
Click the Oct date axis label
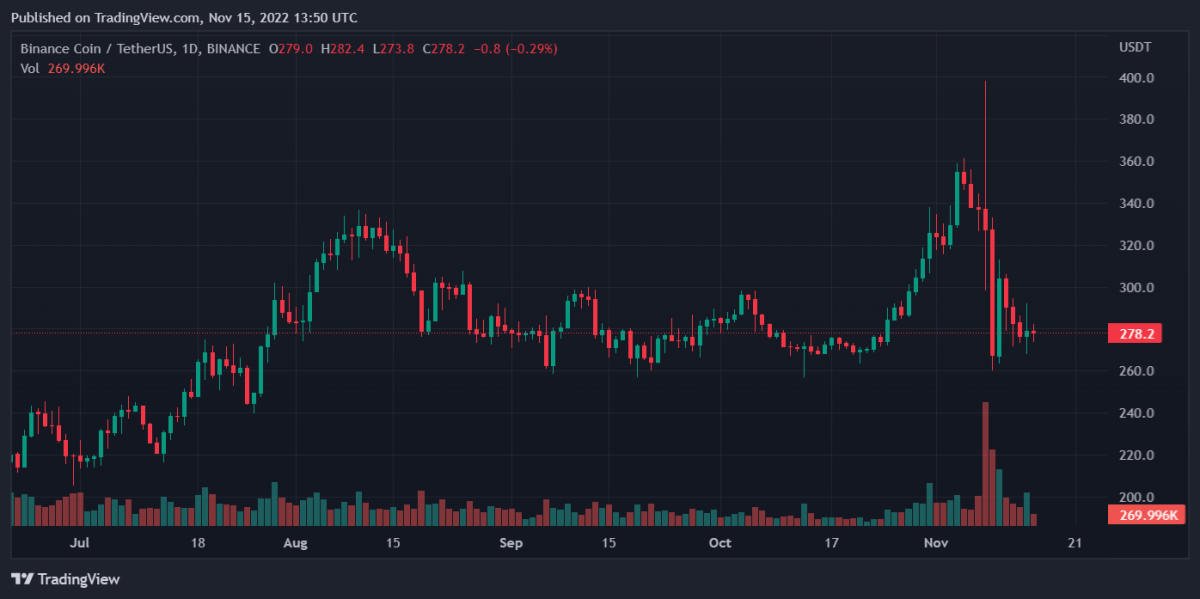tap(719, 543)
